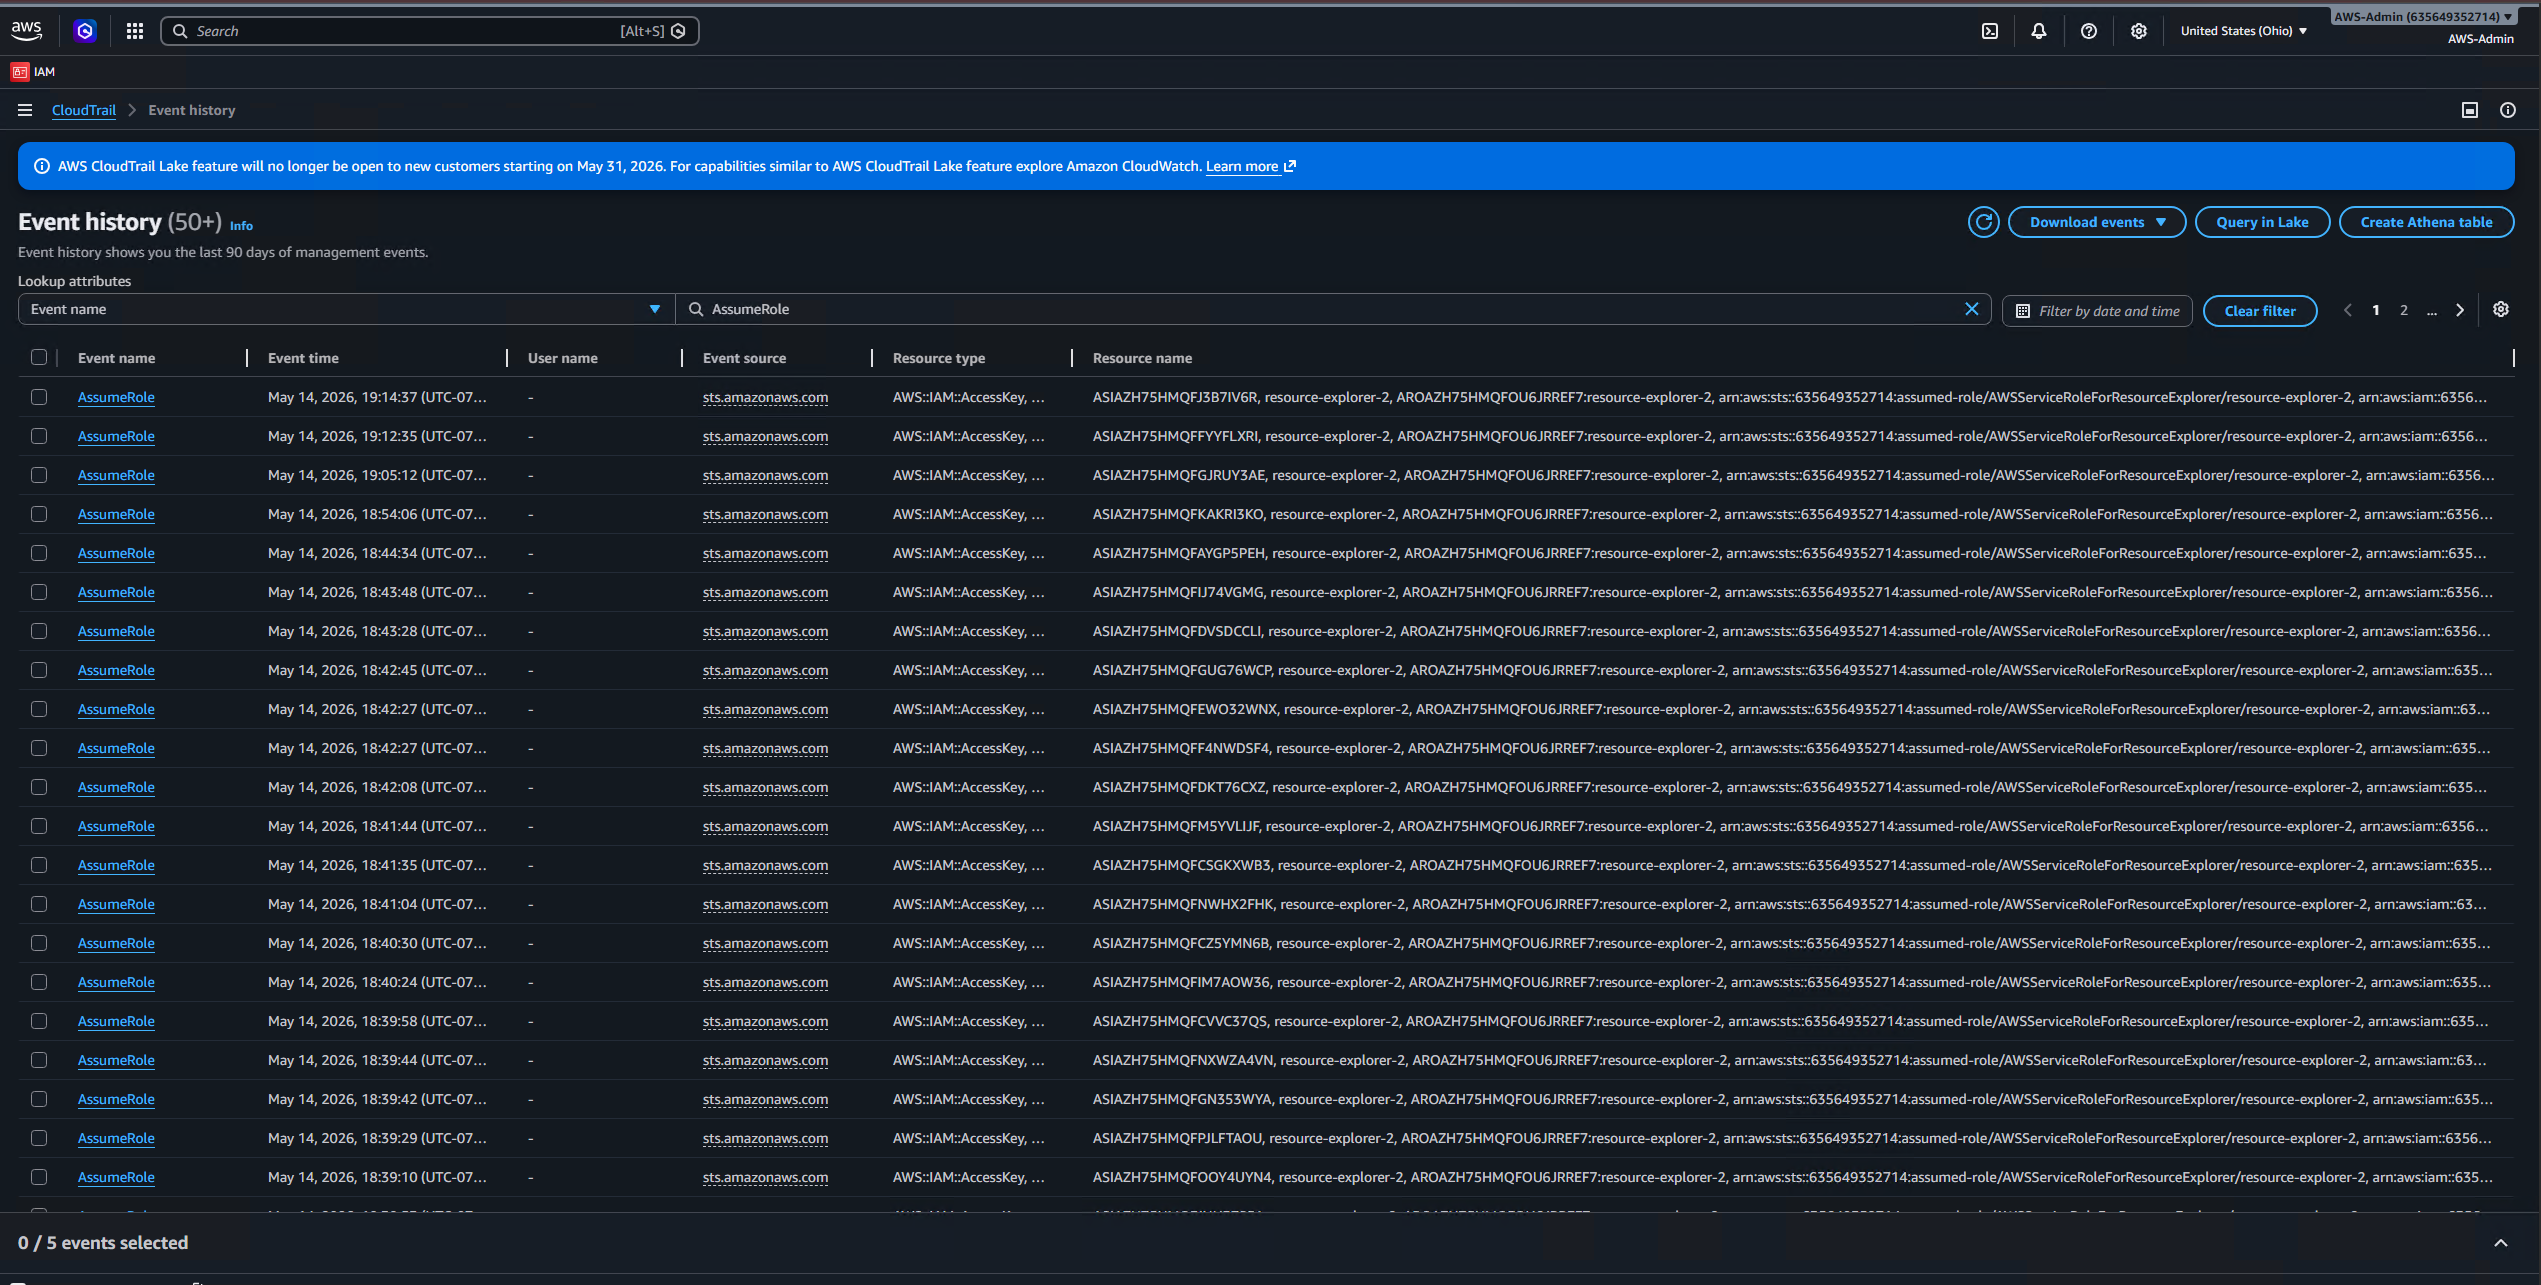
Task: Check the event at 19:12:35
Action: click(39, 436)
